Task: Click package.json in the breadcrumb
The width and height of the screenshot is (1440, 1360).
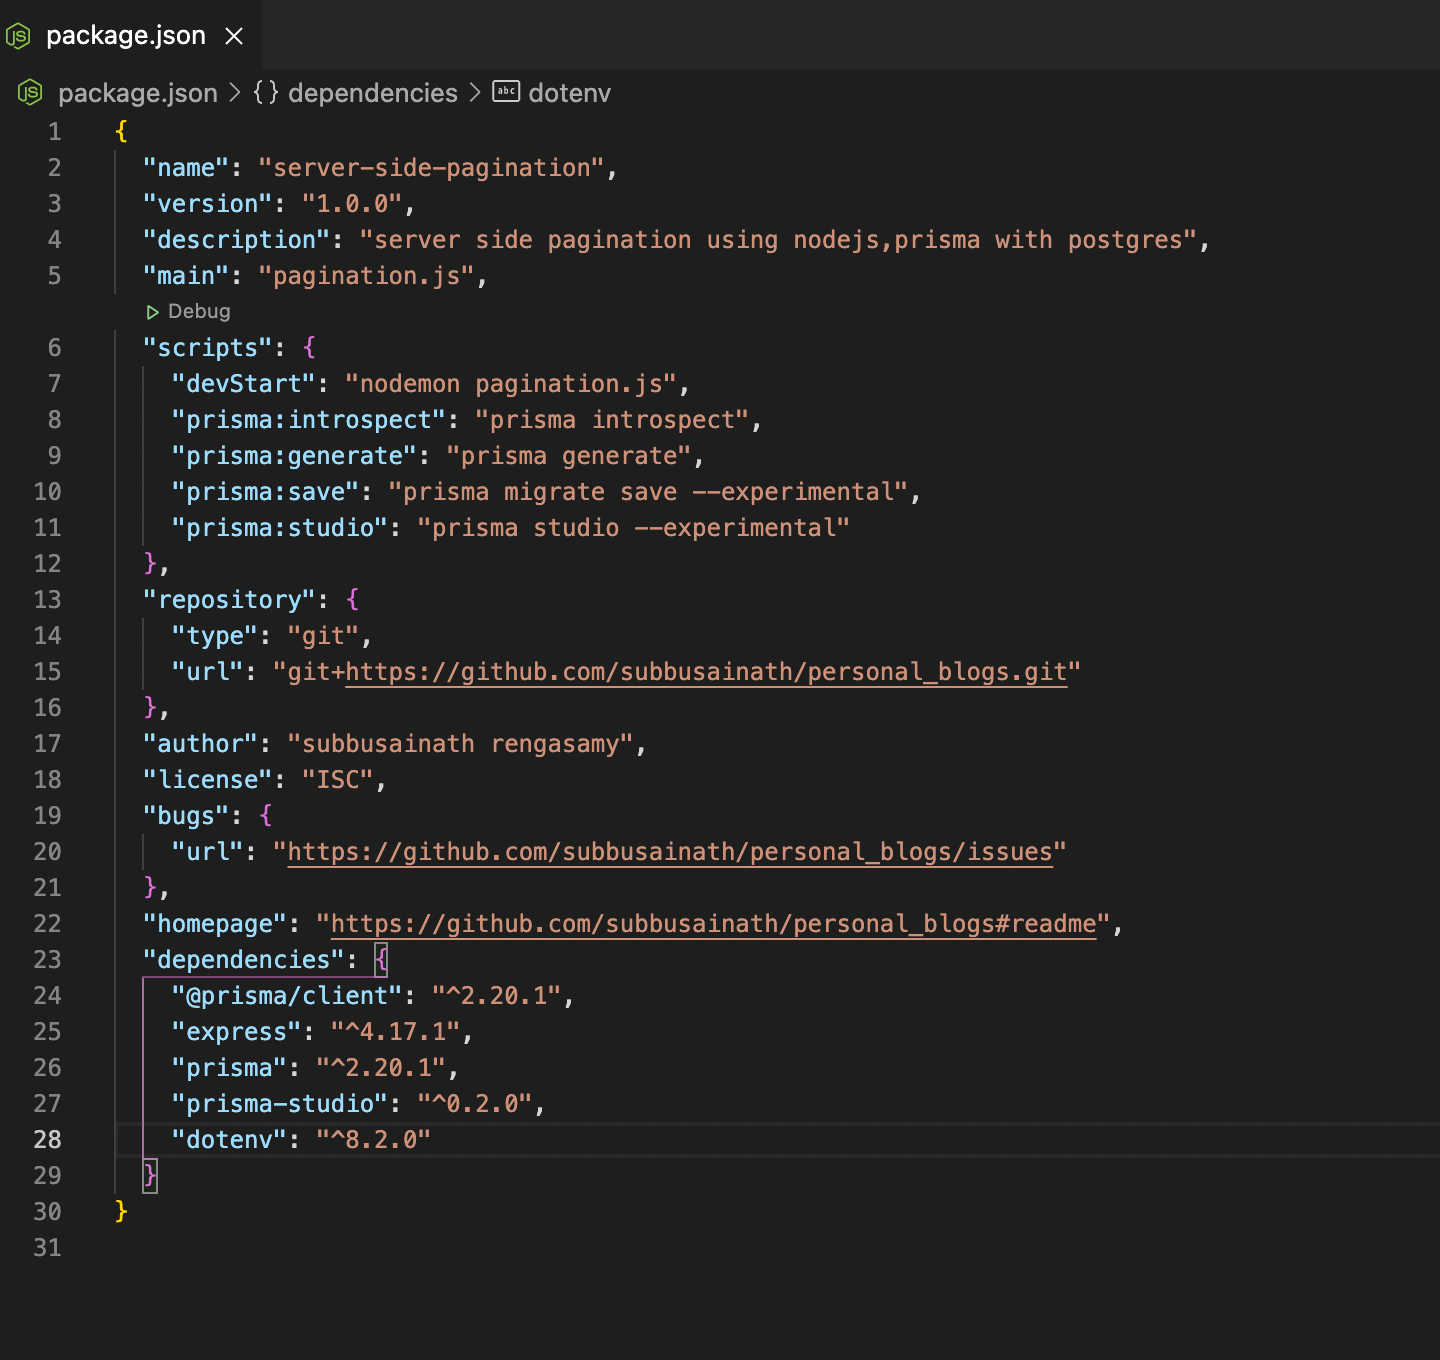Action: [x=138, y=93]
